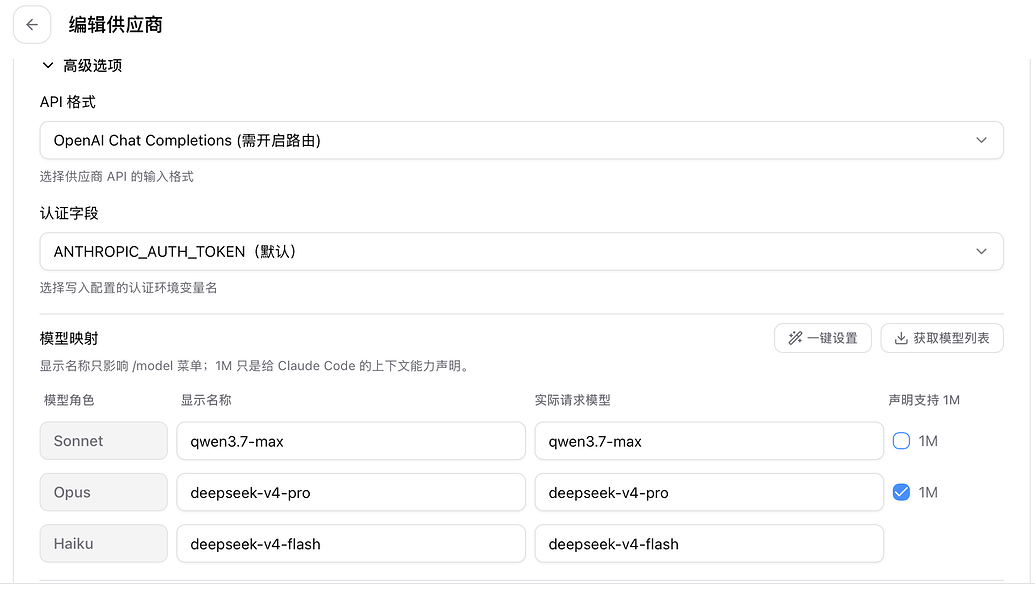Click the 编辑供应商 page title

[116, 24]
